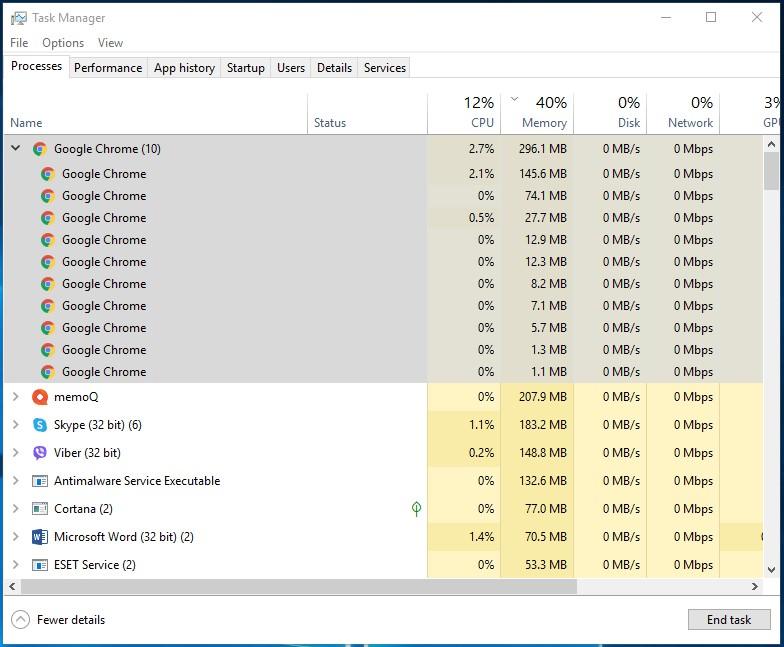Click the Skype app icon
The width and height of the screenshot is (784, 647).
[40, 425]
